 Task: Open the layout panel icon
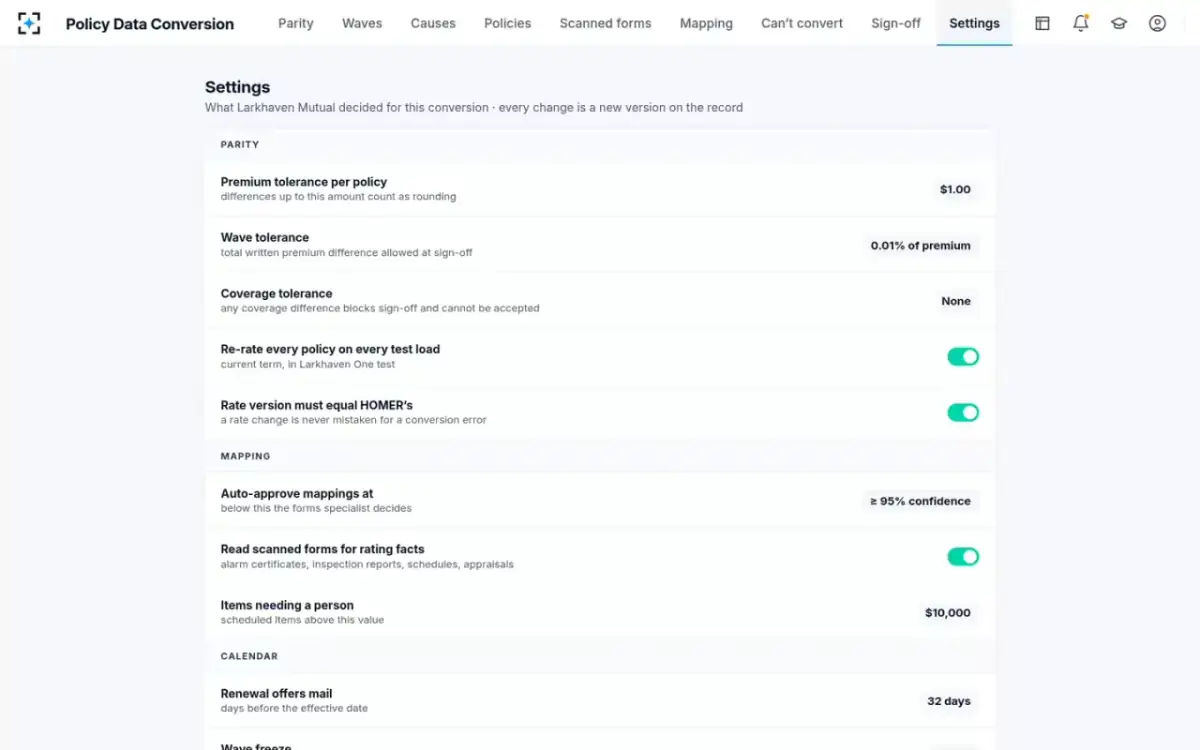pyautogui.click(x=1042, y=23)
